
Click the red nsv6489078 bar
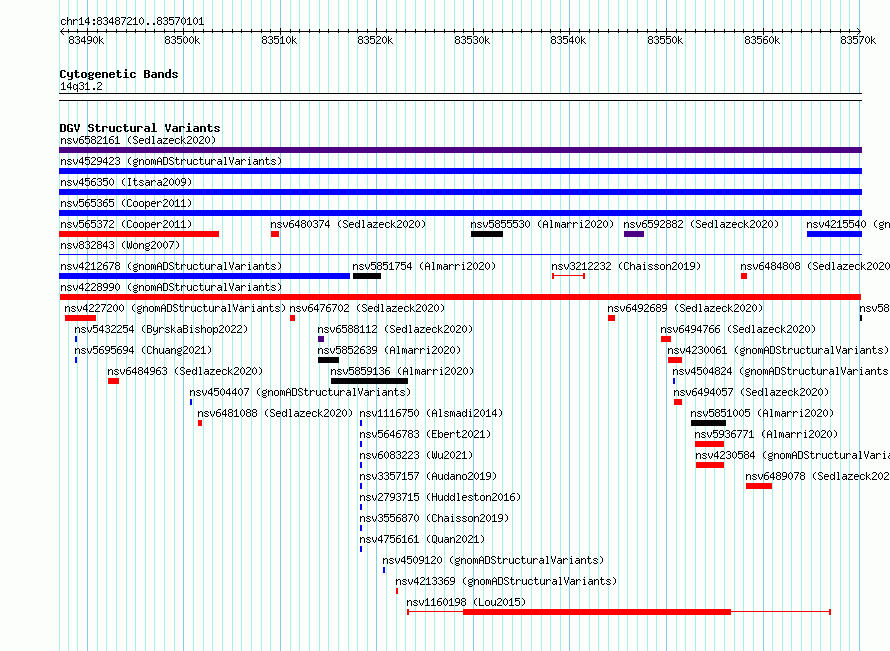click(759, 486)
